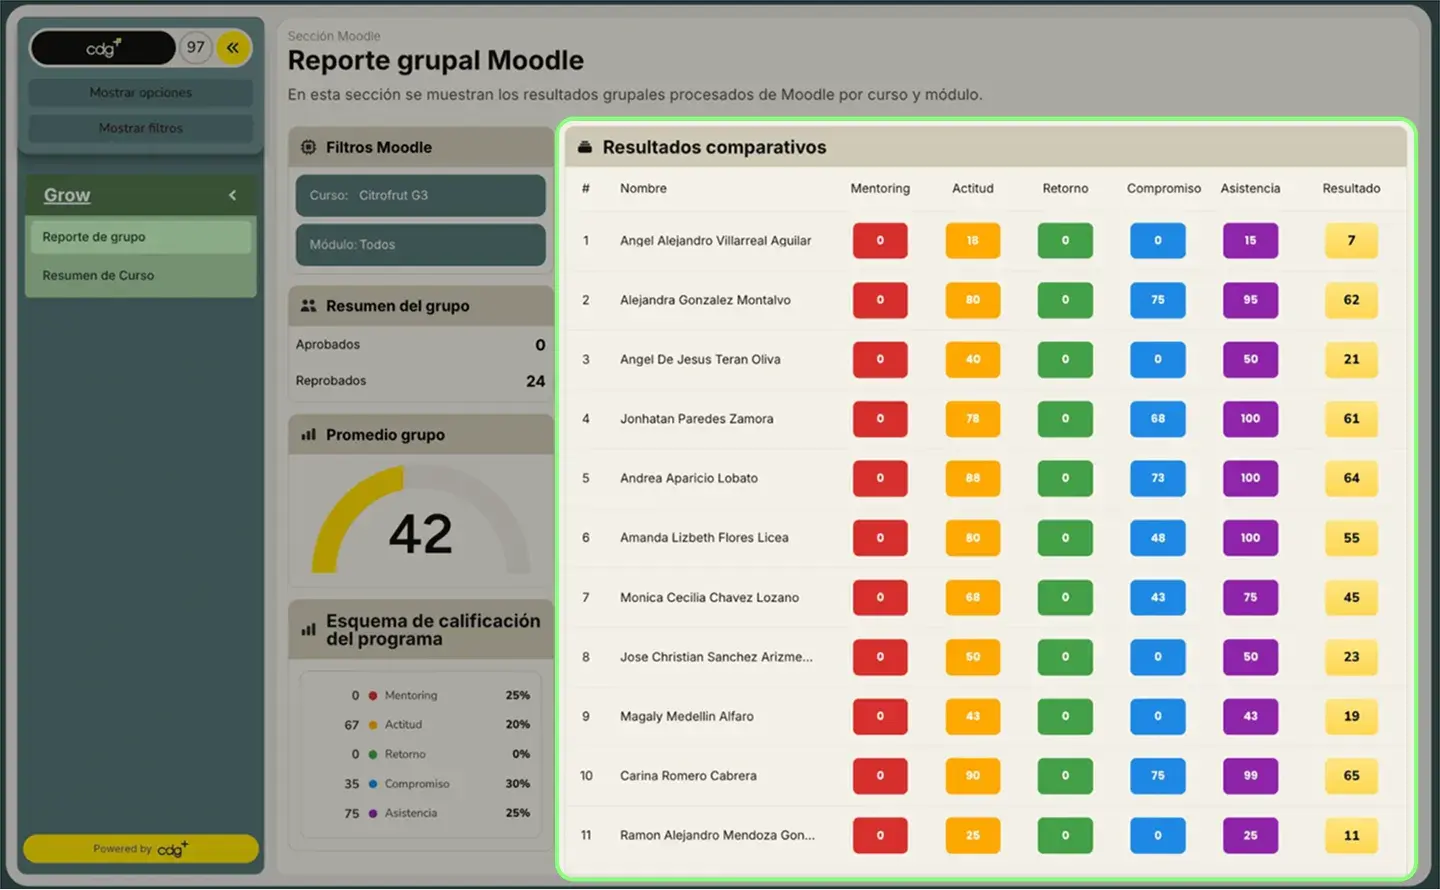The image size is (1440, 890).
Task: Click Jose Christian Sanchez's Retorno badge
Action: pyautogui.click(x=1065, y=657)
